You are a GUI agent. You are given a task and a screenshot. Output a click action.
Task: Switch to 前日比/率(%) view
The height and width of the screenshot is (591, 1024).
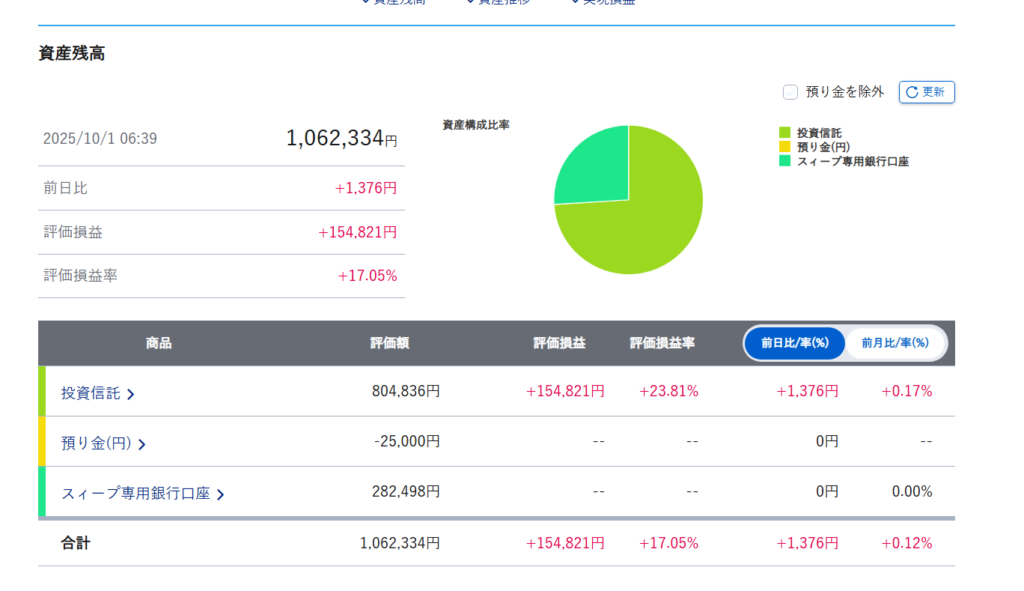(x=795, y=343)
